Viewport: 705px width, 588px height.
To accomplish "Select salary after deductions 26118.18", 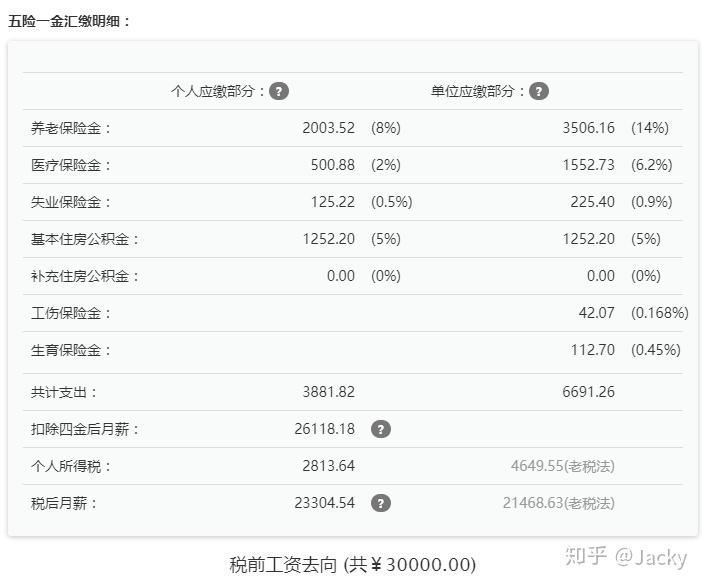I will 324,429.
